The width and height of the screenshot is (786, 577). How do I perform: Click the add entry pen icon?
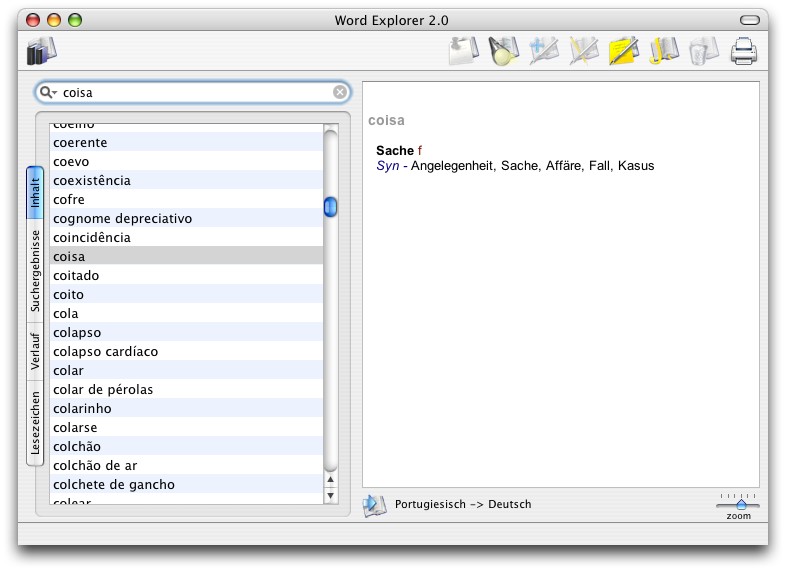click(544, 51)
